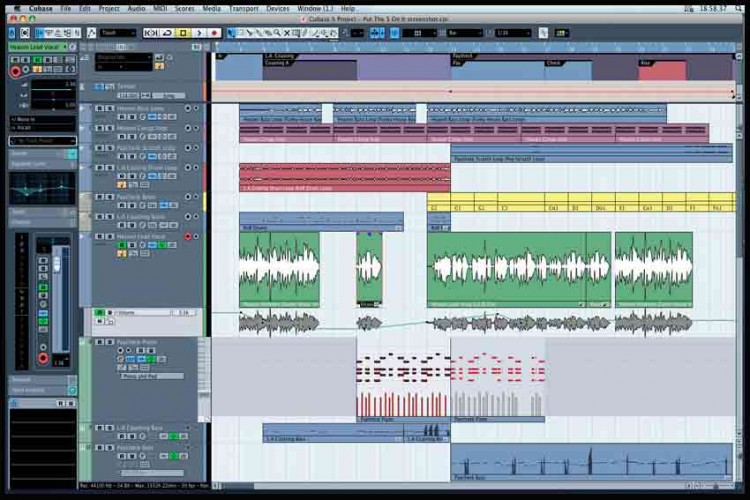Click the automation panel icon beside Touch
The image size is (750, 500).
coord(91,33)
